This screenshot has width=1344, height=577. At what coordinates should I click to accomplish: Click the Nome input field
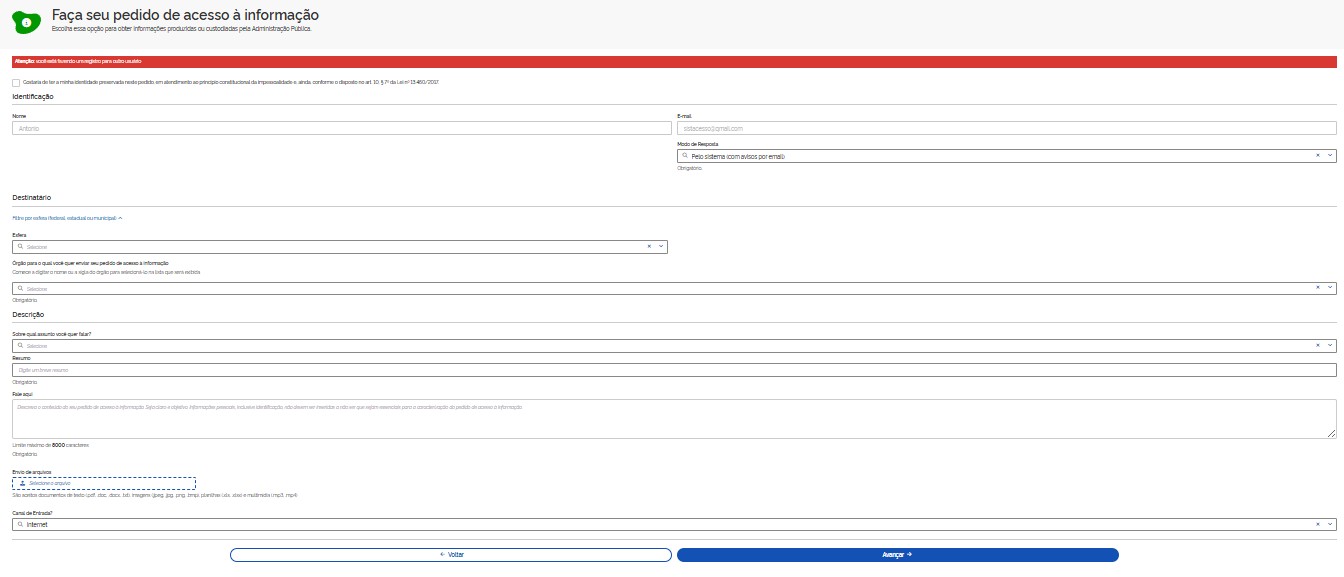(x=341, y=128)
